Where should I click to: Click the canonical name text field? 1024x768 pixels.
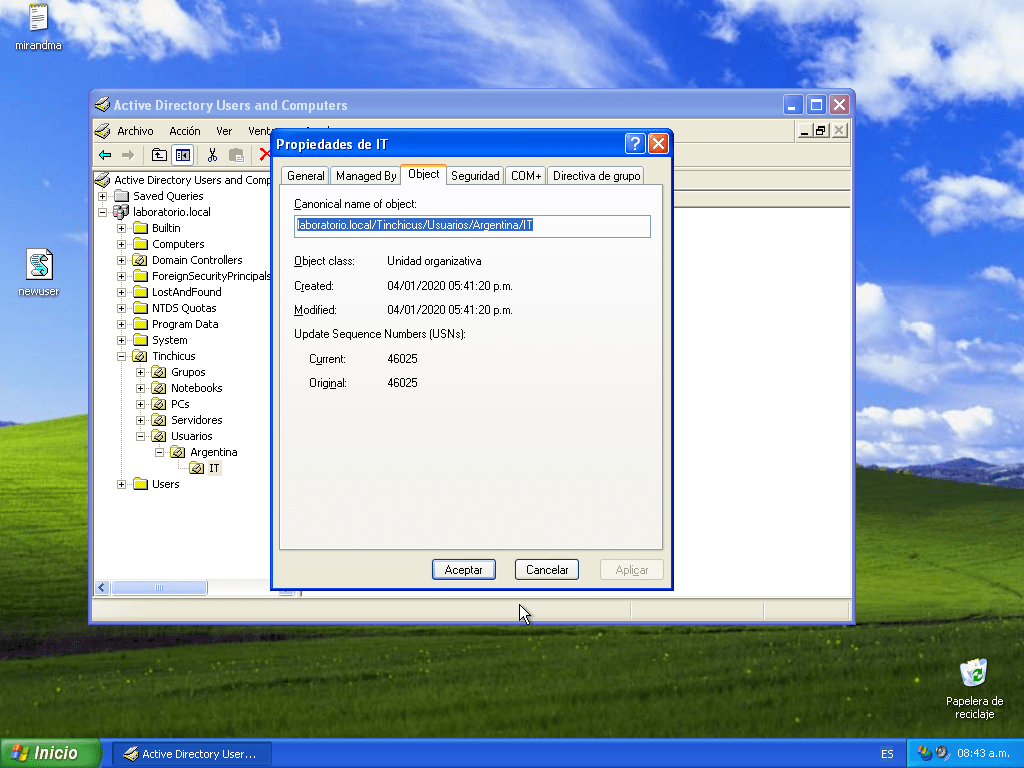(x=472, y=226)
